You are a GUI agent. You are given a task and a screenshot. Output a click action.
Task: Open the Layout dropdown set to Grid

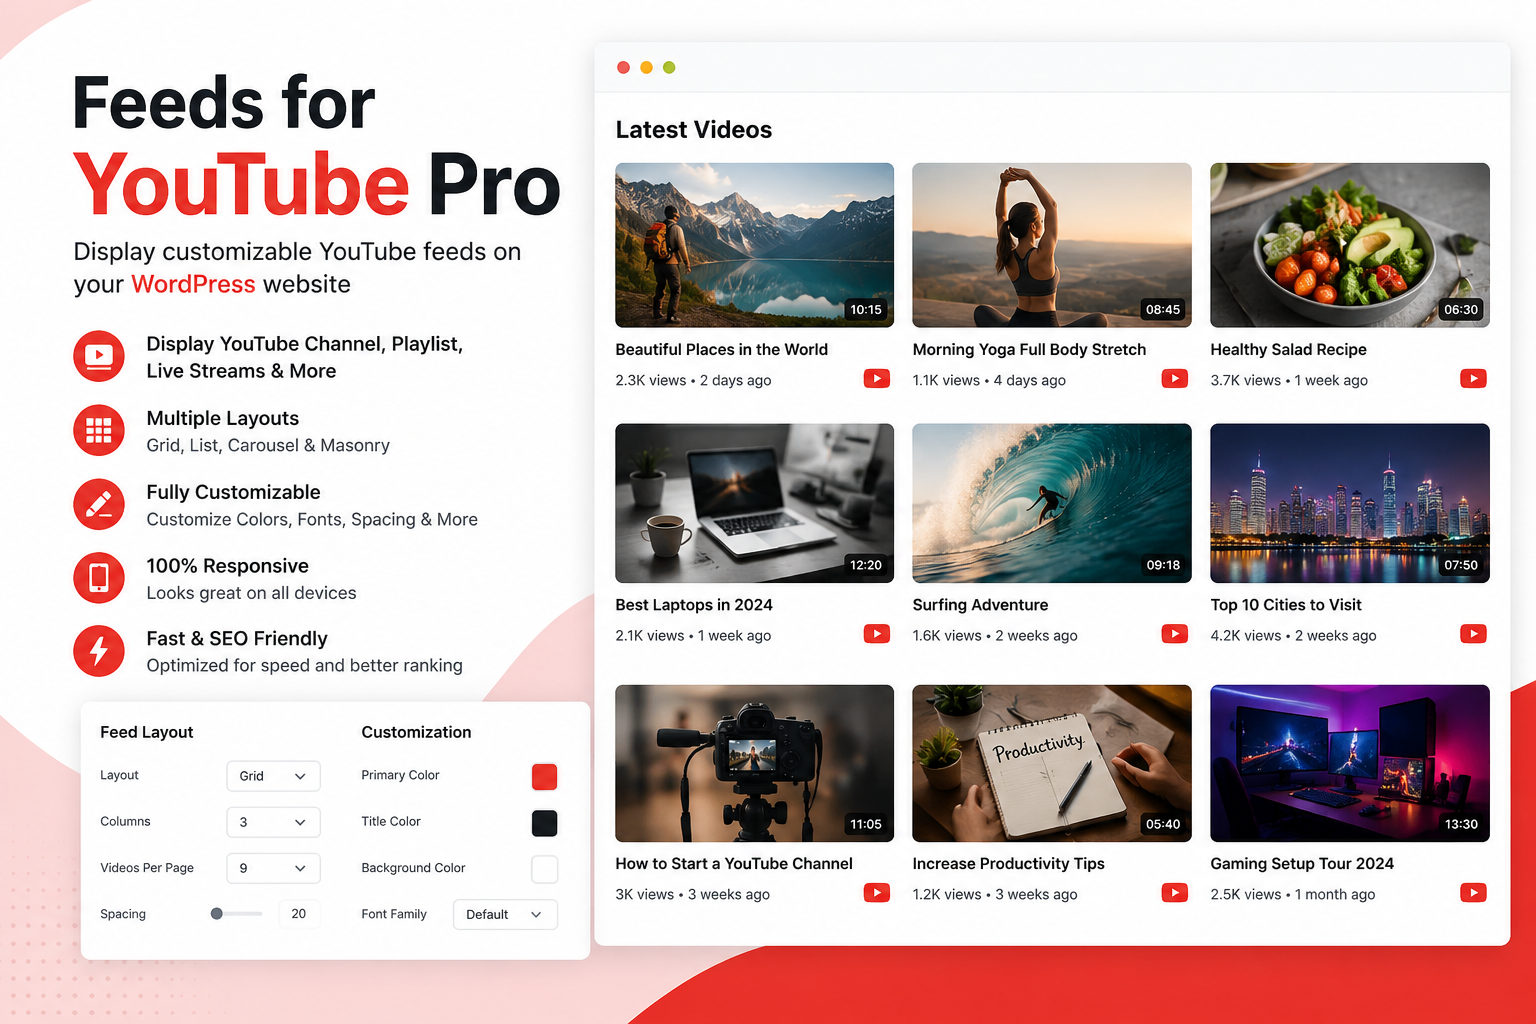pyautogui.click(x=273, y=776)
